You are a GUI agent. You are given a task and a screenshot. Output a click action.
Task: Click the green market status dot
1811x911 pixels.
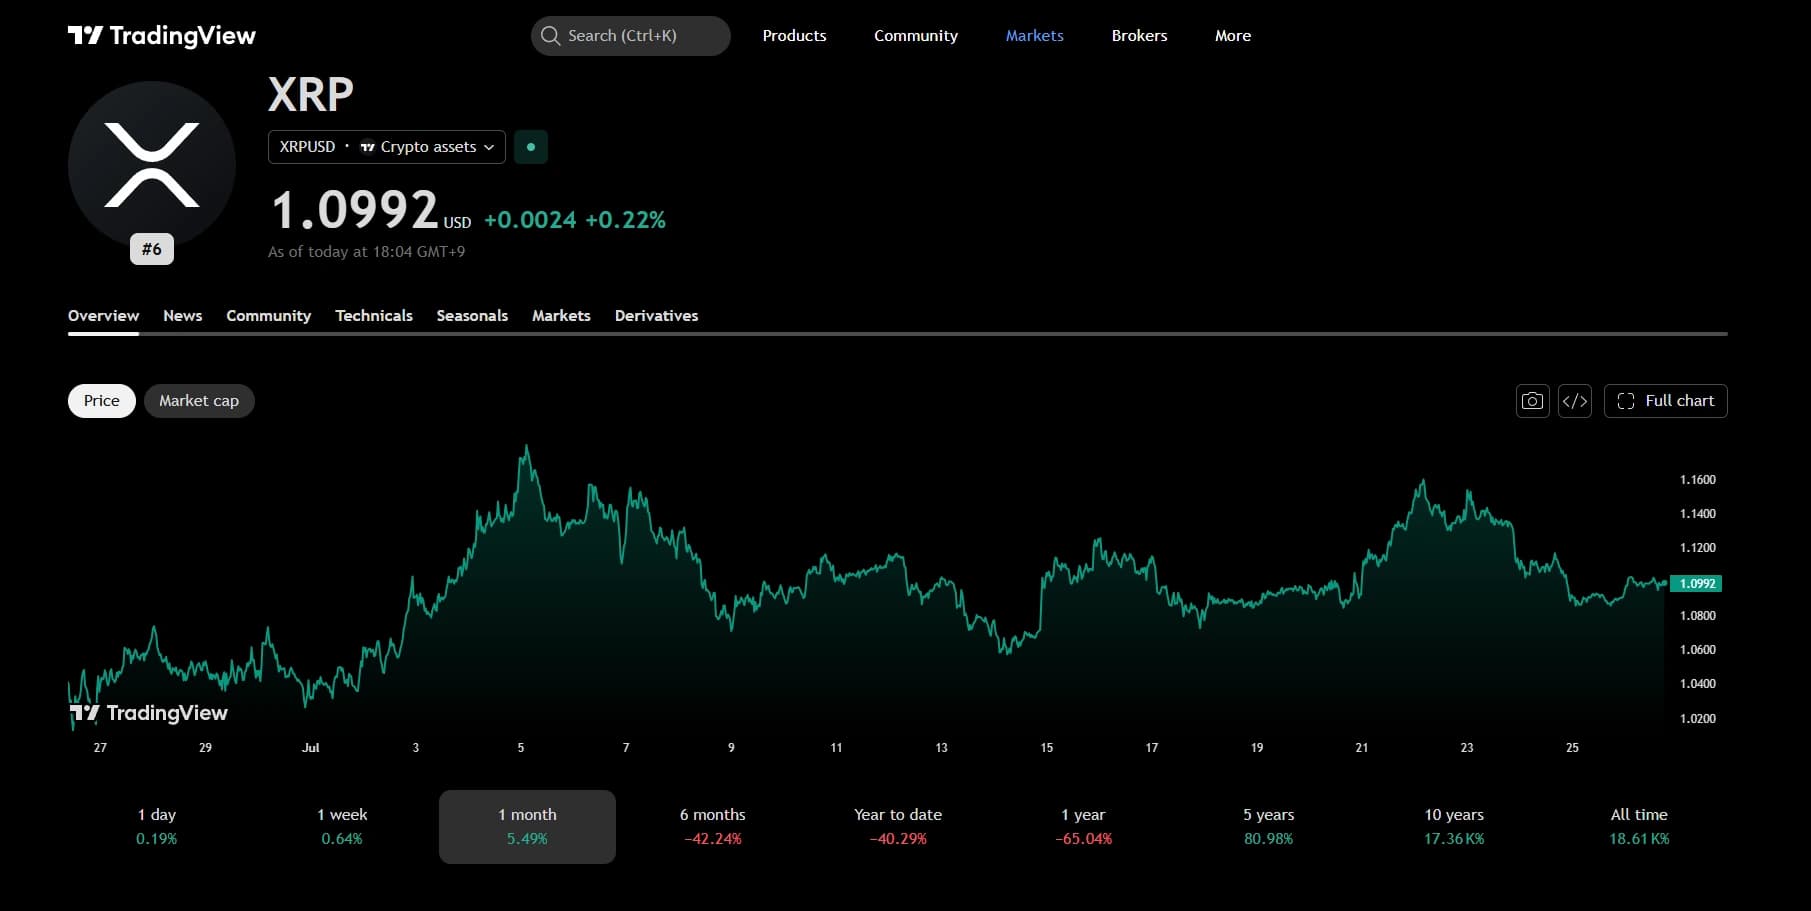pos(531,147)
